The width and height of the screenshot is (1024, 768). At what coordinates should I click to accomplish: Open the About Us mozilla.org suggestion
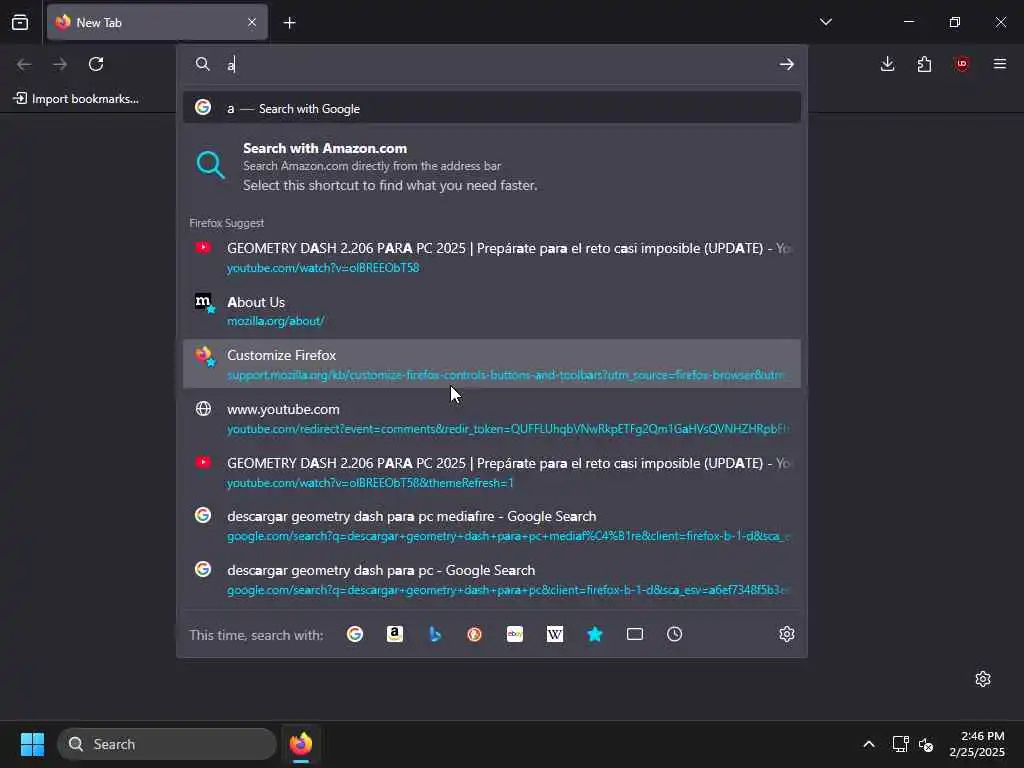click(x=492, y=311)
